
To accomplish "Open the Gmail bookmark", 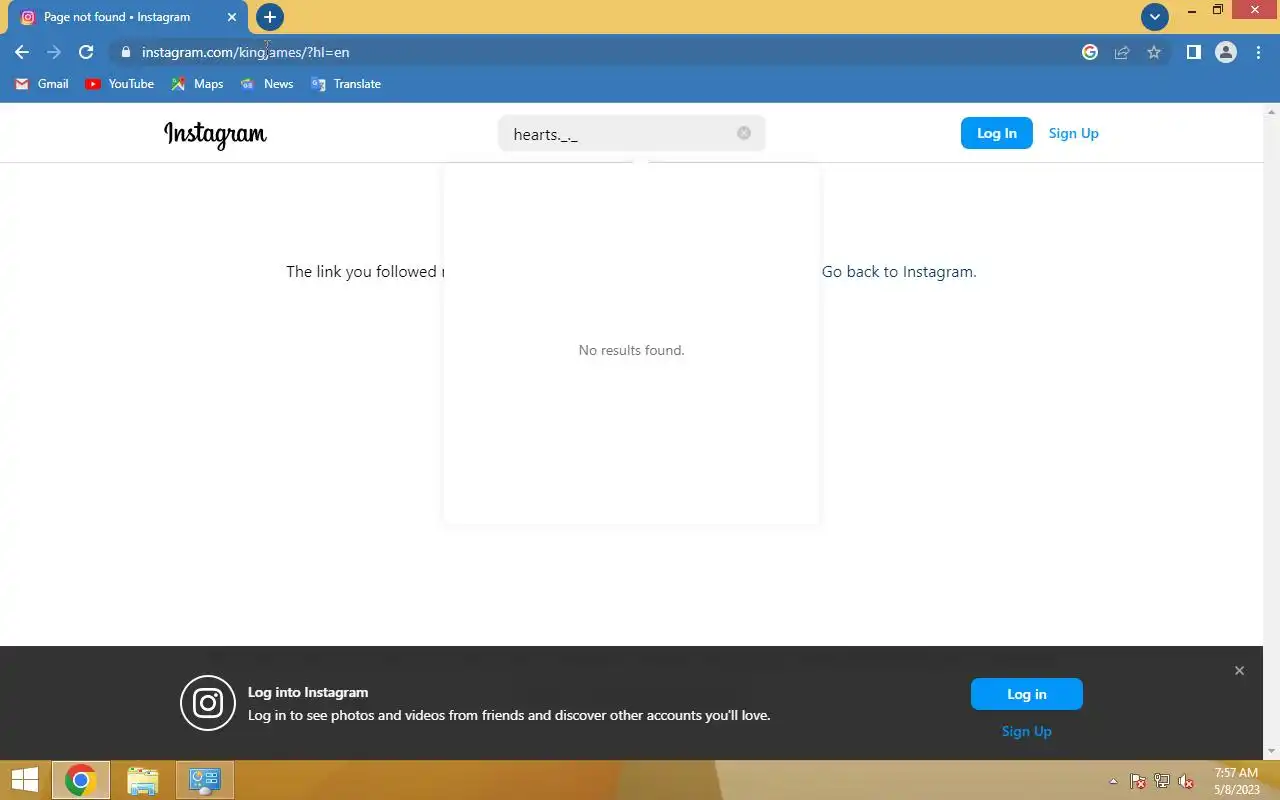I will pos(42,84).
